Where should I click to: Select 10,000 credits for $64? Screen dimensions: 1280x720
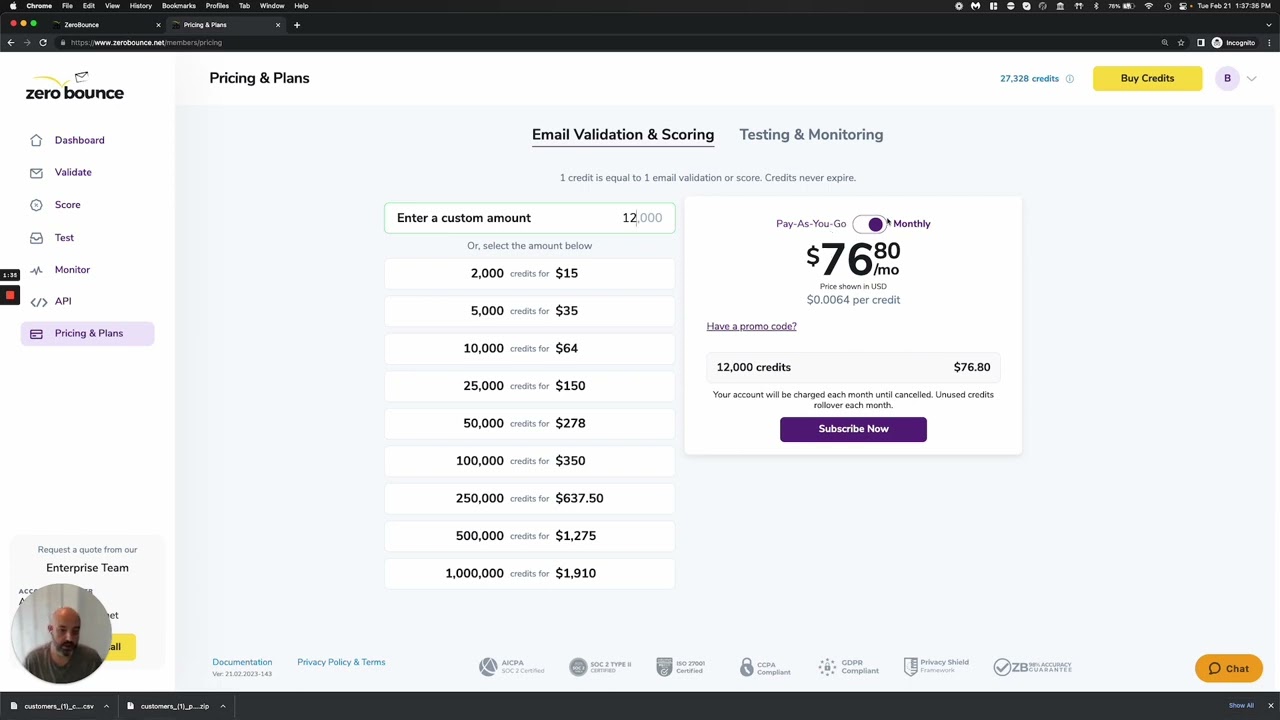tap(530, 348)
